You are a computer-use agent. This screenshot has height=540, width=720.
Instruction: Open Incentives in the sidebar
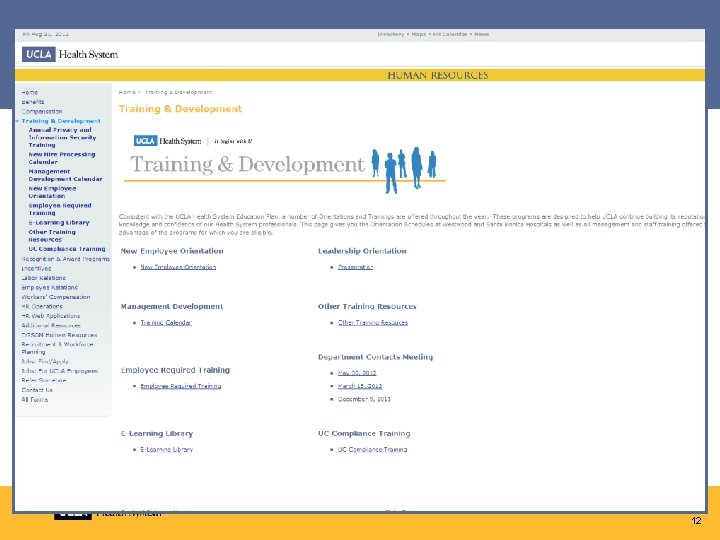coord(36,269)
